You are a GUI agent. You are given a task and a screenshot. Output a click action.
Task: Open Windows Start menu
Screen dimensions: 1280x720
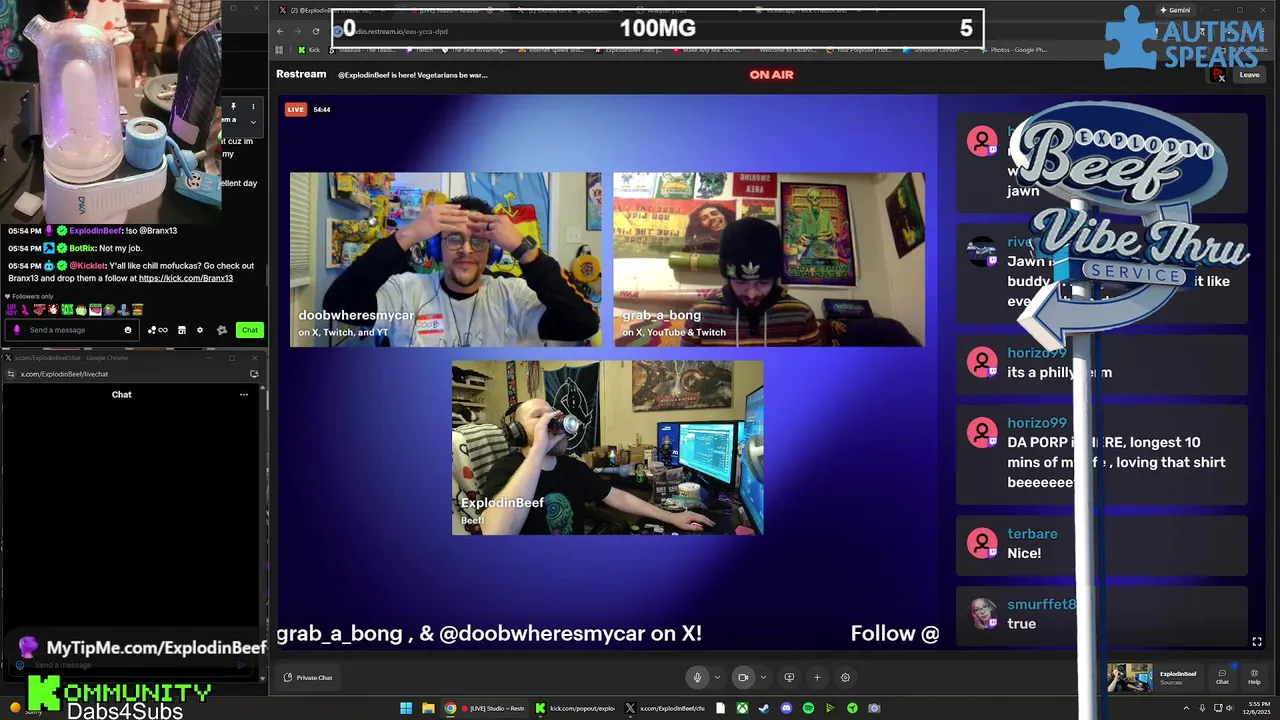coord(406,708)
